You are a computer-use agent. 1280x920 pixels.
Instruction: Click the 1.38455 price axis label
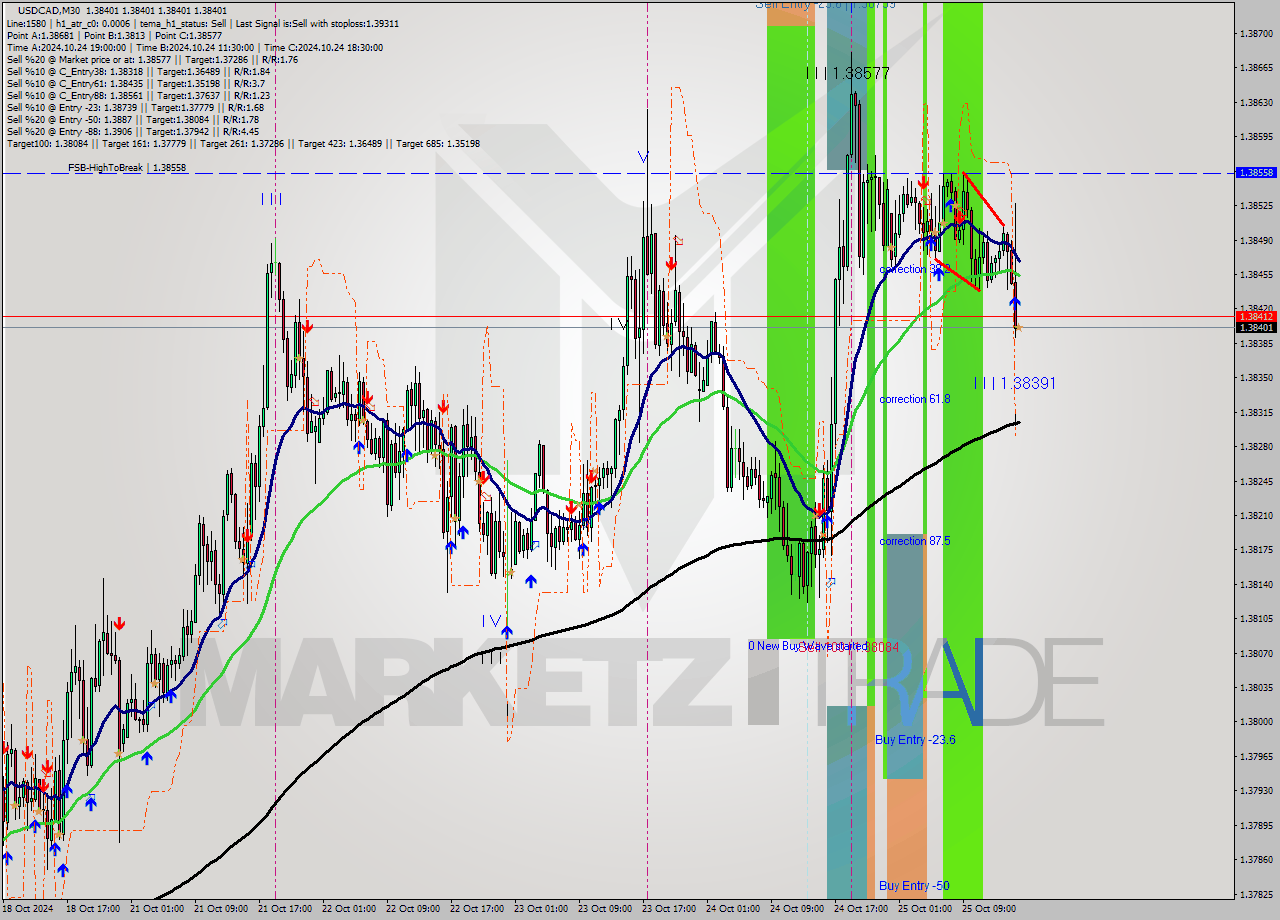point(1255,274)
